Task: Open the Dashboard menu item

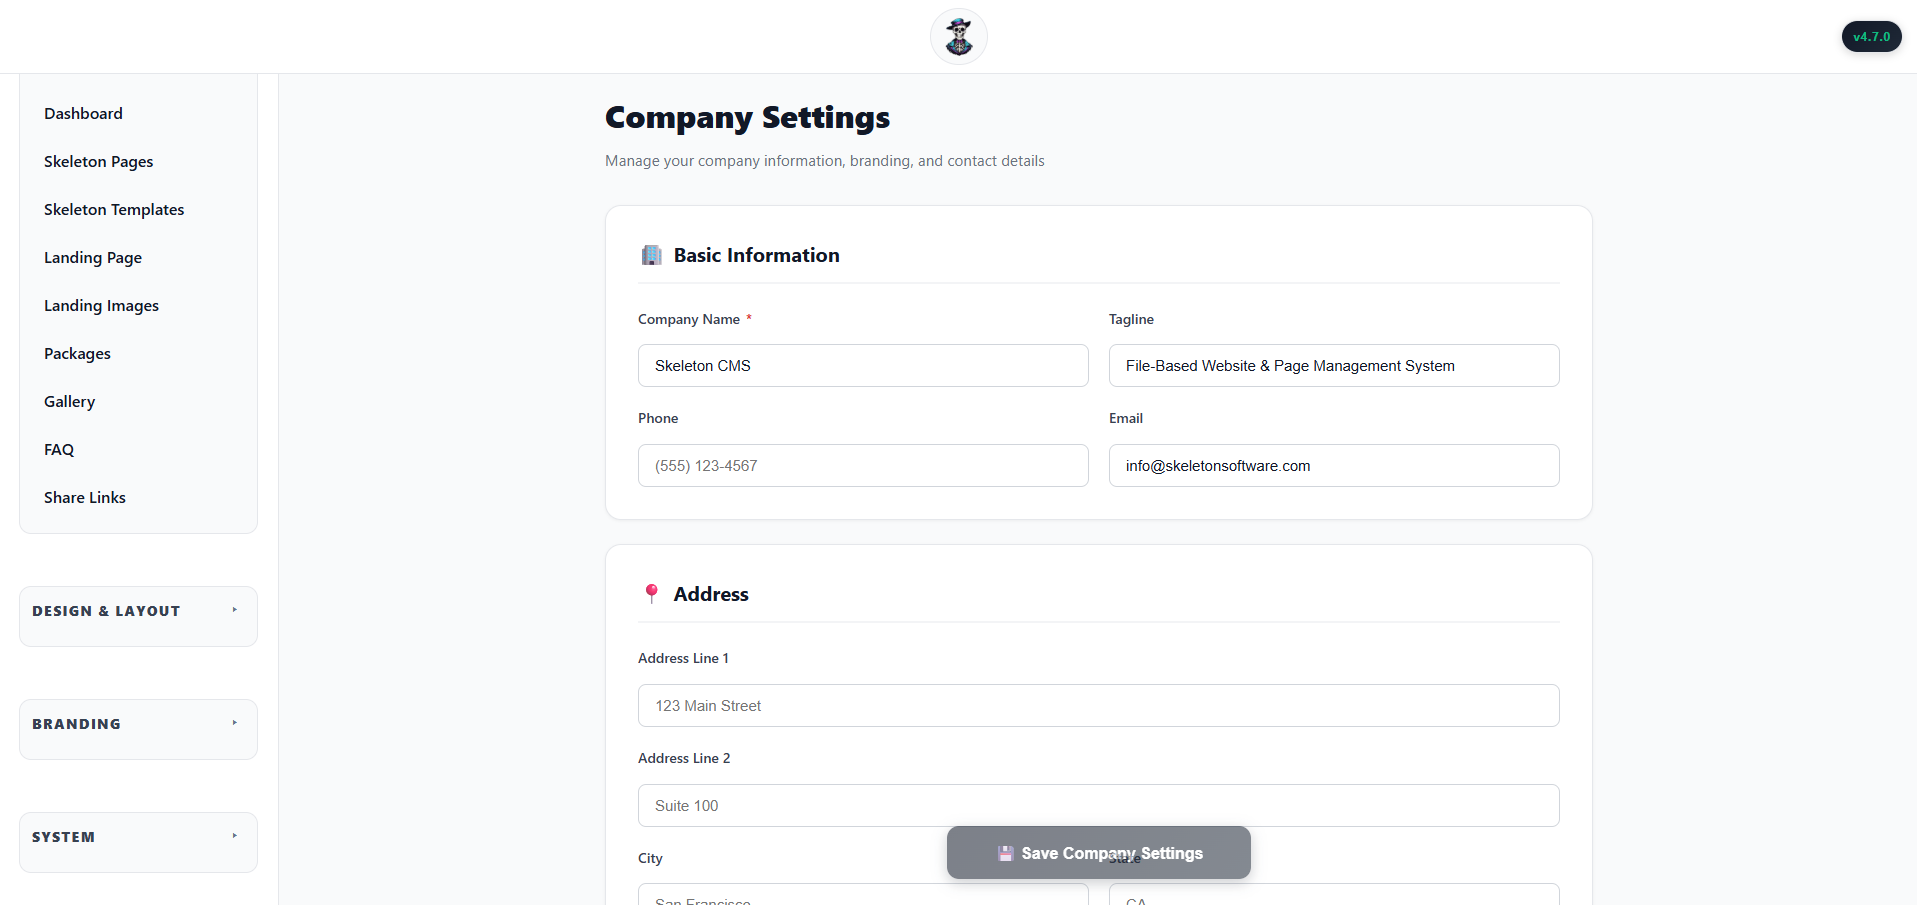Action: point(83,114)
